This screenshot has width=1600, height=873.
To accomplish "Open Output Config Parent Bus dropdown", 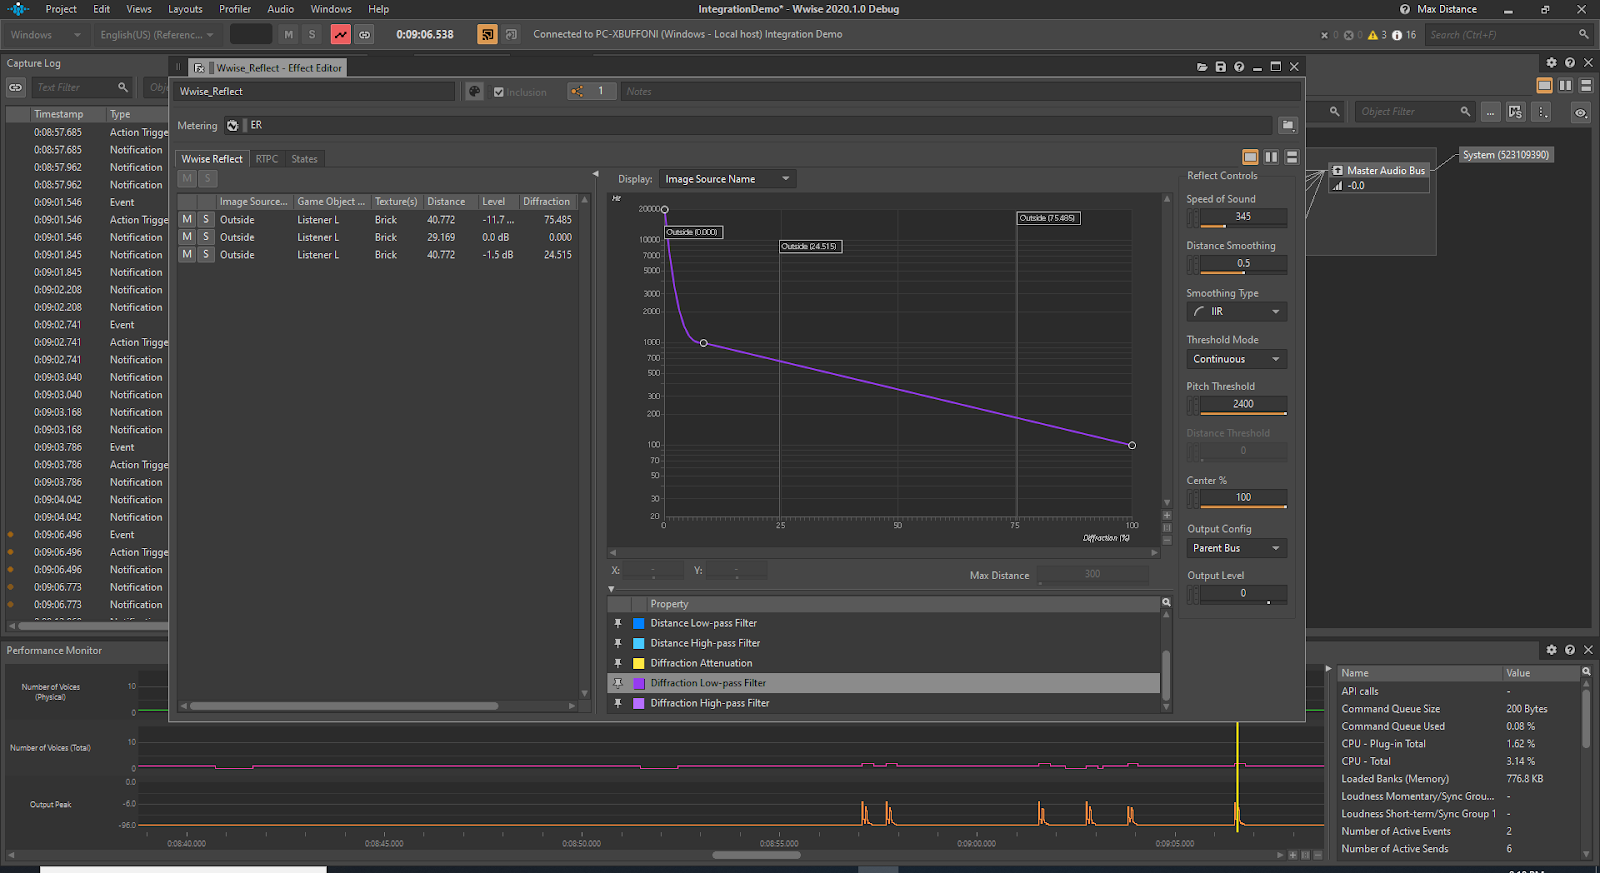I will pos(1237,548).
